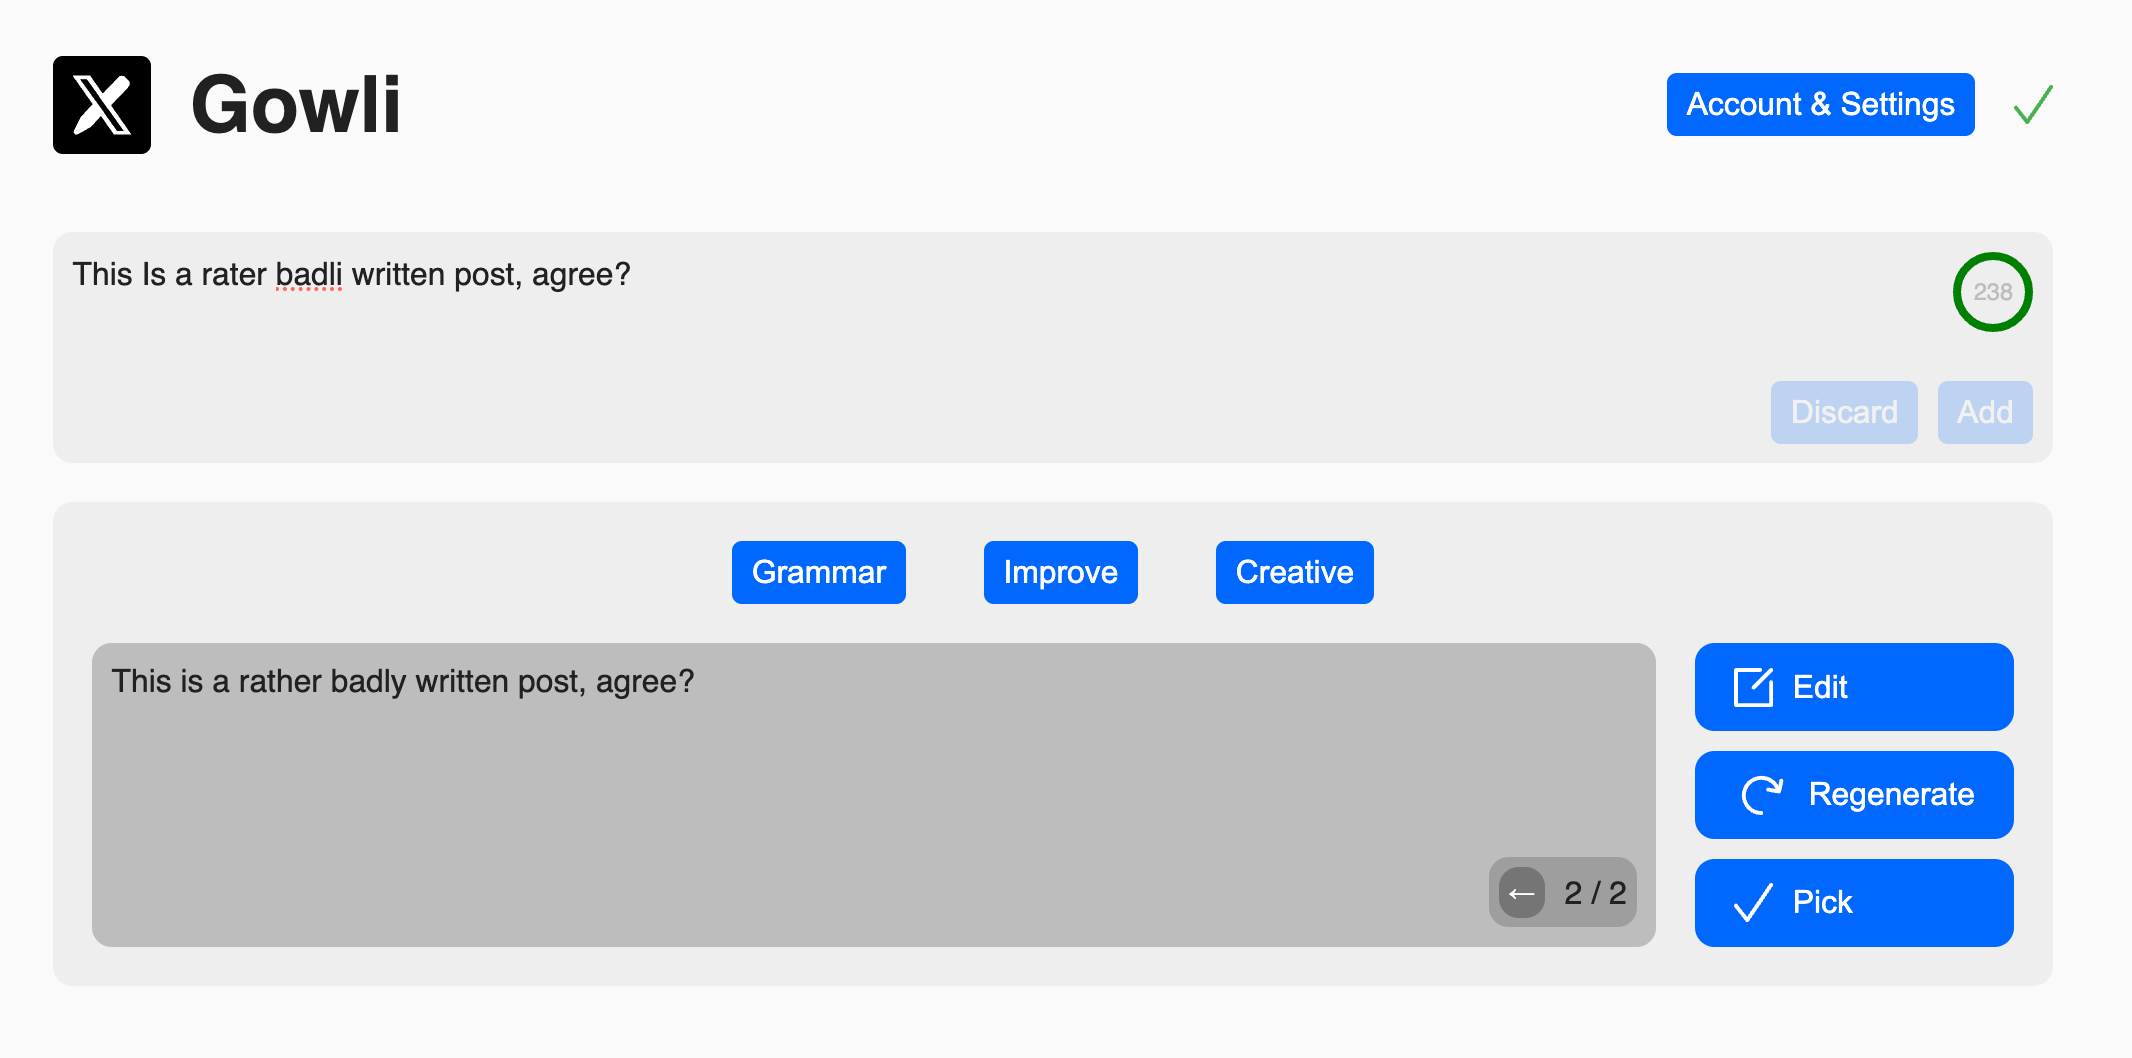The image size is (2132, 1058).
Task: Click the green checkmark status icon
Action: pyautogui.click(x=2033, y=104)
